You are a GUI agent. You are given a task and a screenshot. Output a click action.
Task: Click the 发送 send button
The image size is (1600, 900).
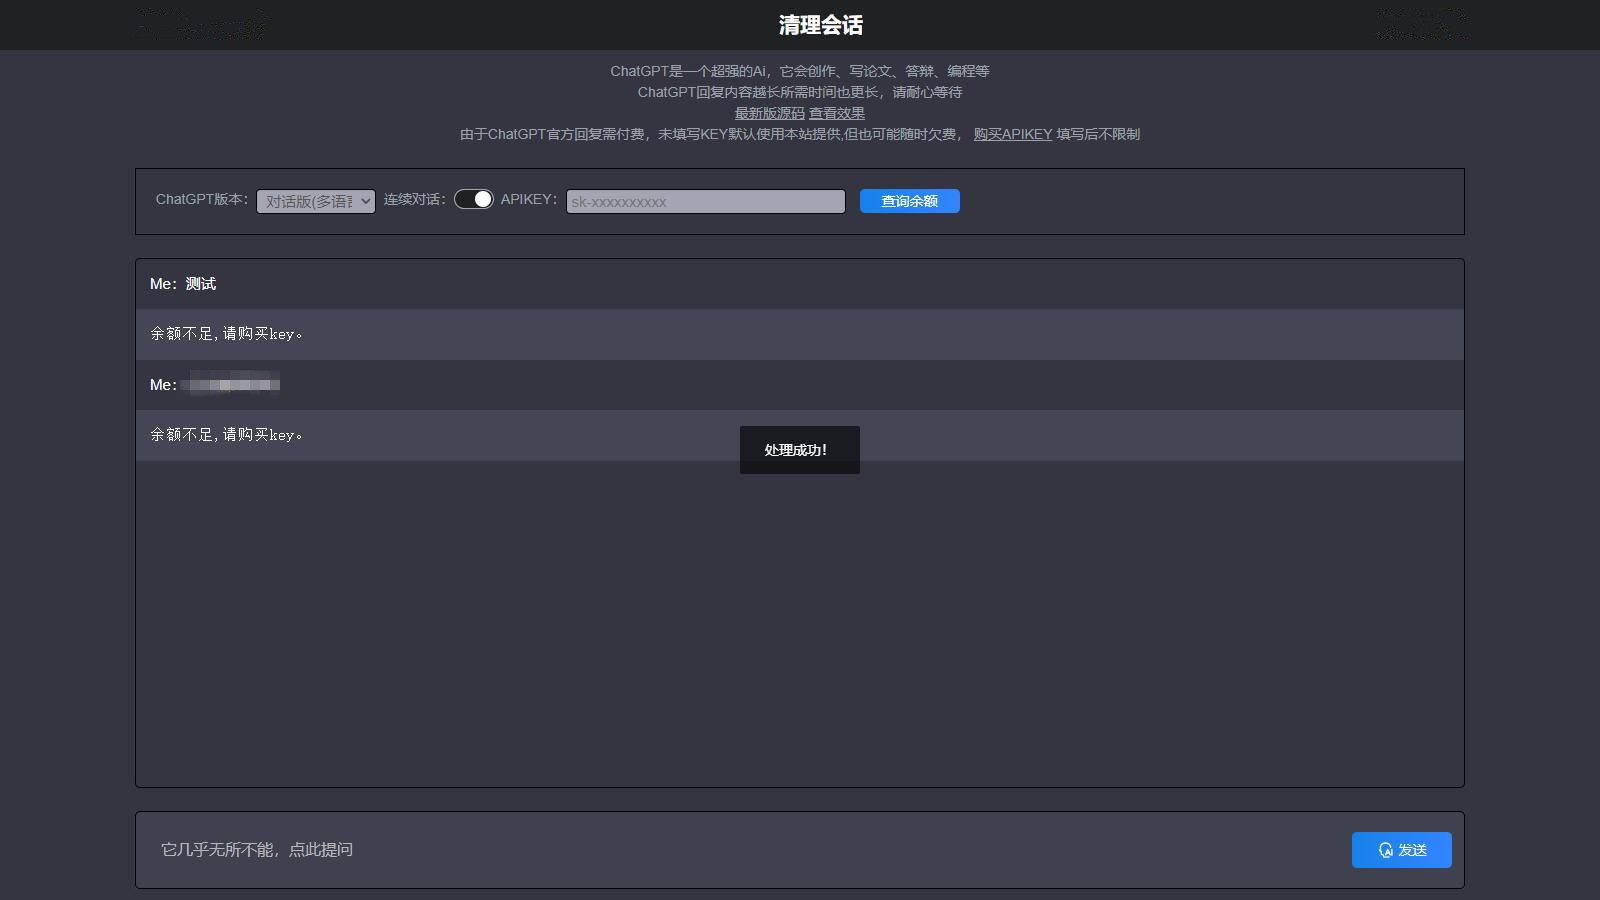pos(1402,850)
